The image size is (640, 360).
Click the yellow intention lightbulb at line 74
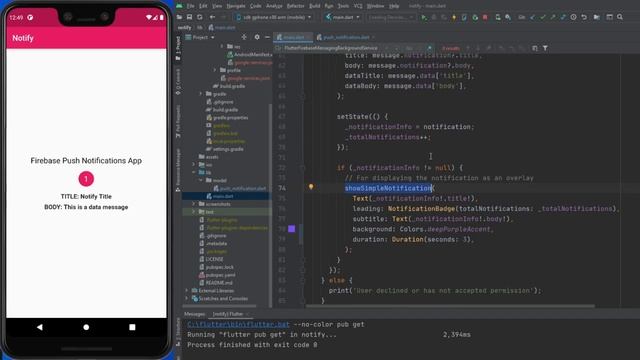[311, 187]
